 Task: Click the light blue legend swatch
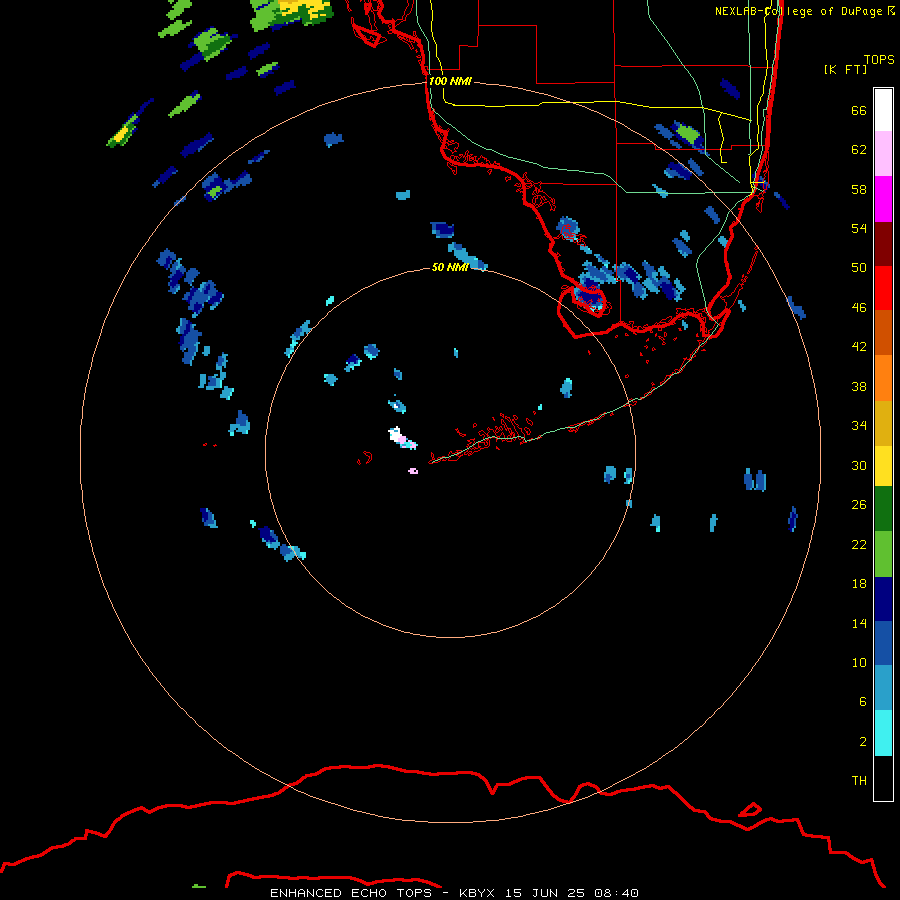tap(883, 688)
